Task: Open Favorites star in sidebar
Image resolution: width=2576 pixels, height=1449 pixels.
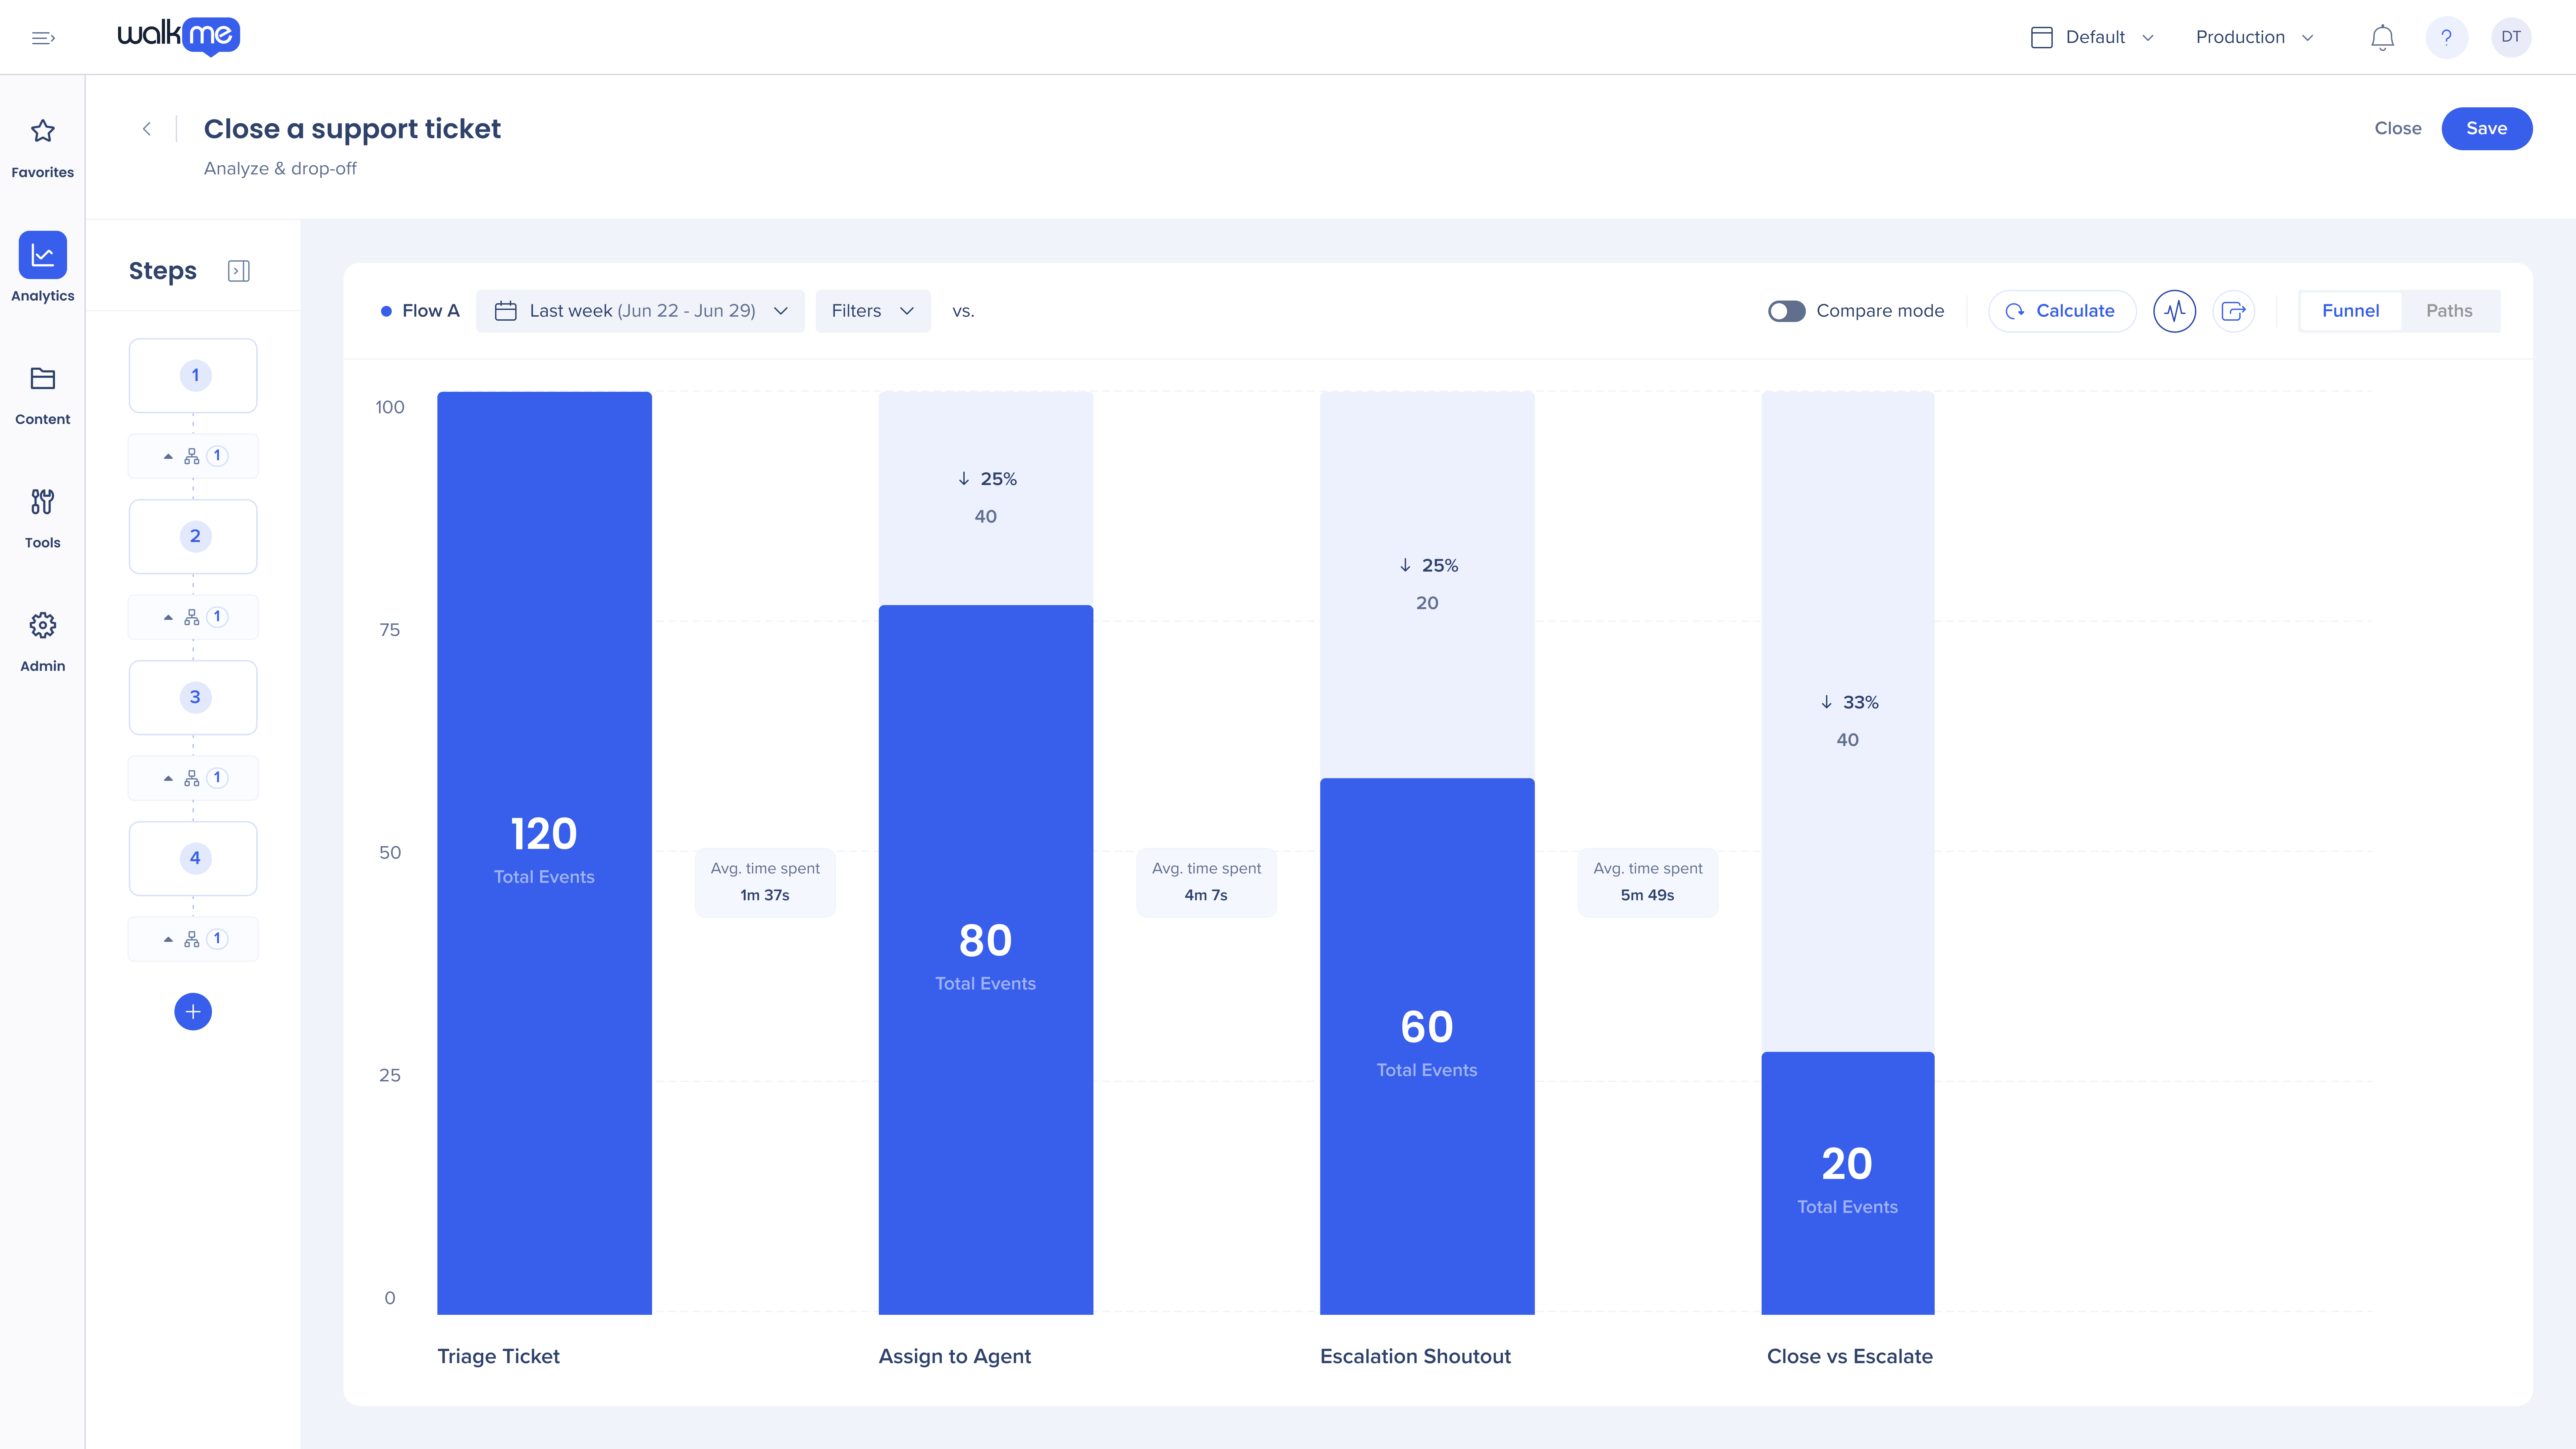Action: pos(42,131)
